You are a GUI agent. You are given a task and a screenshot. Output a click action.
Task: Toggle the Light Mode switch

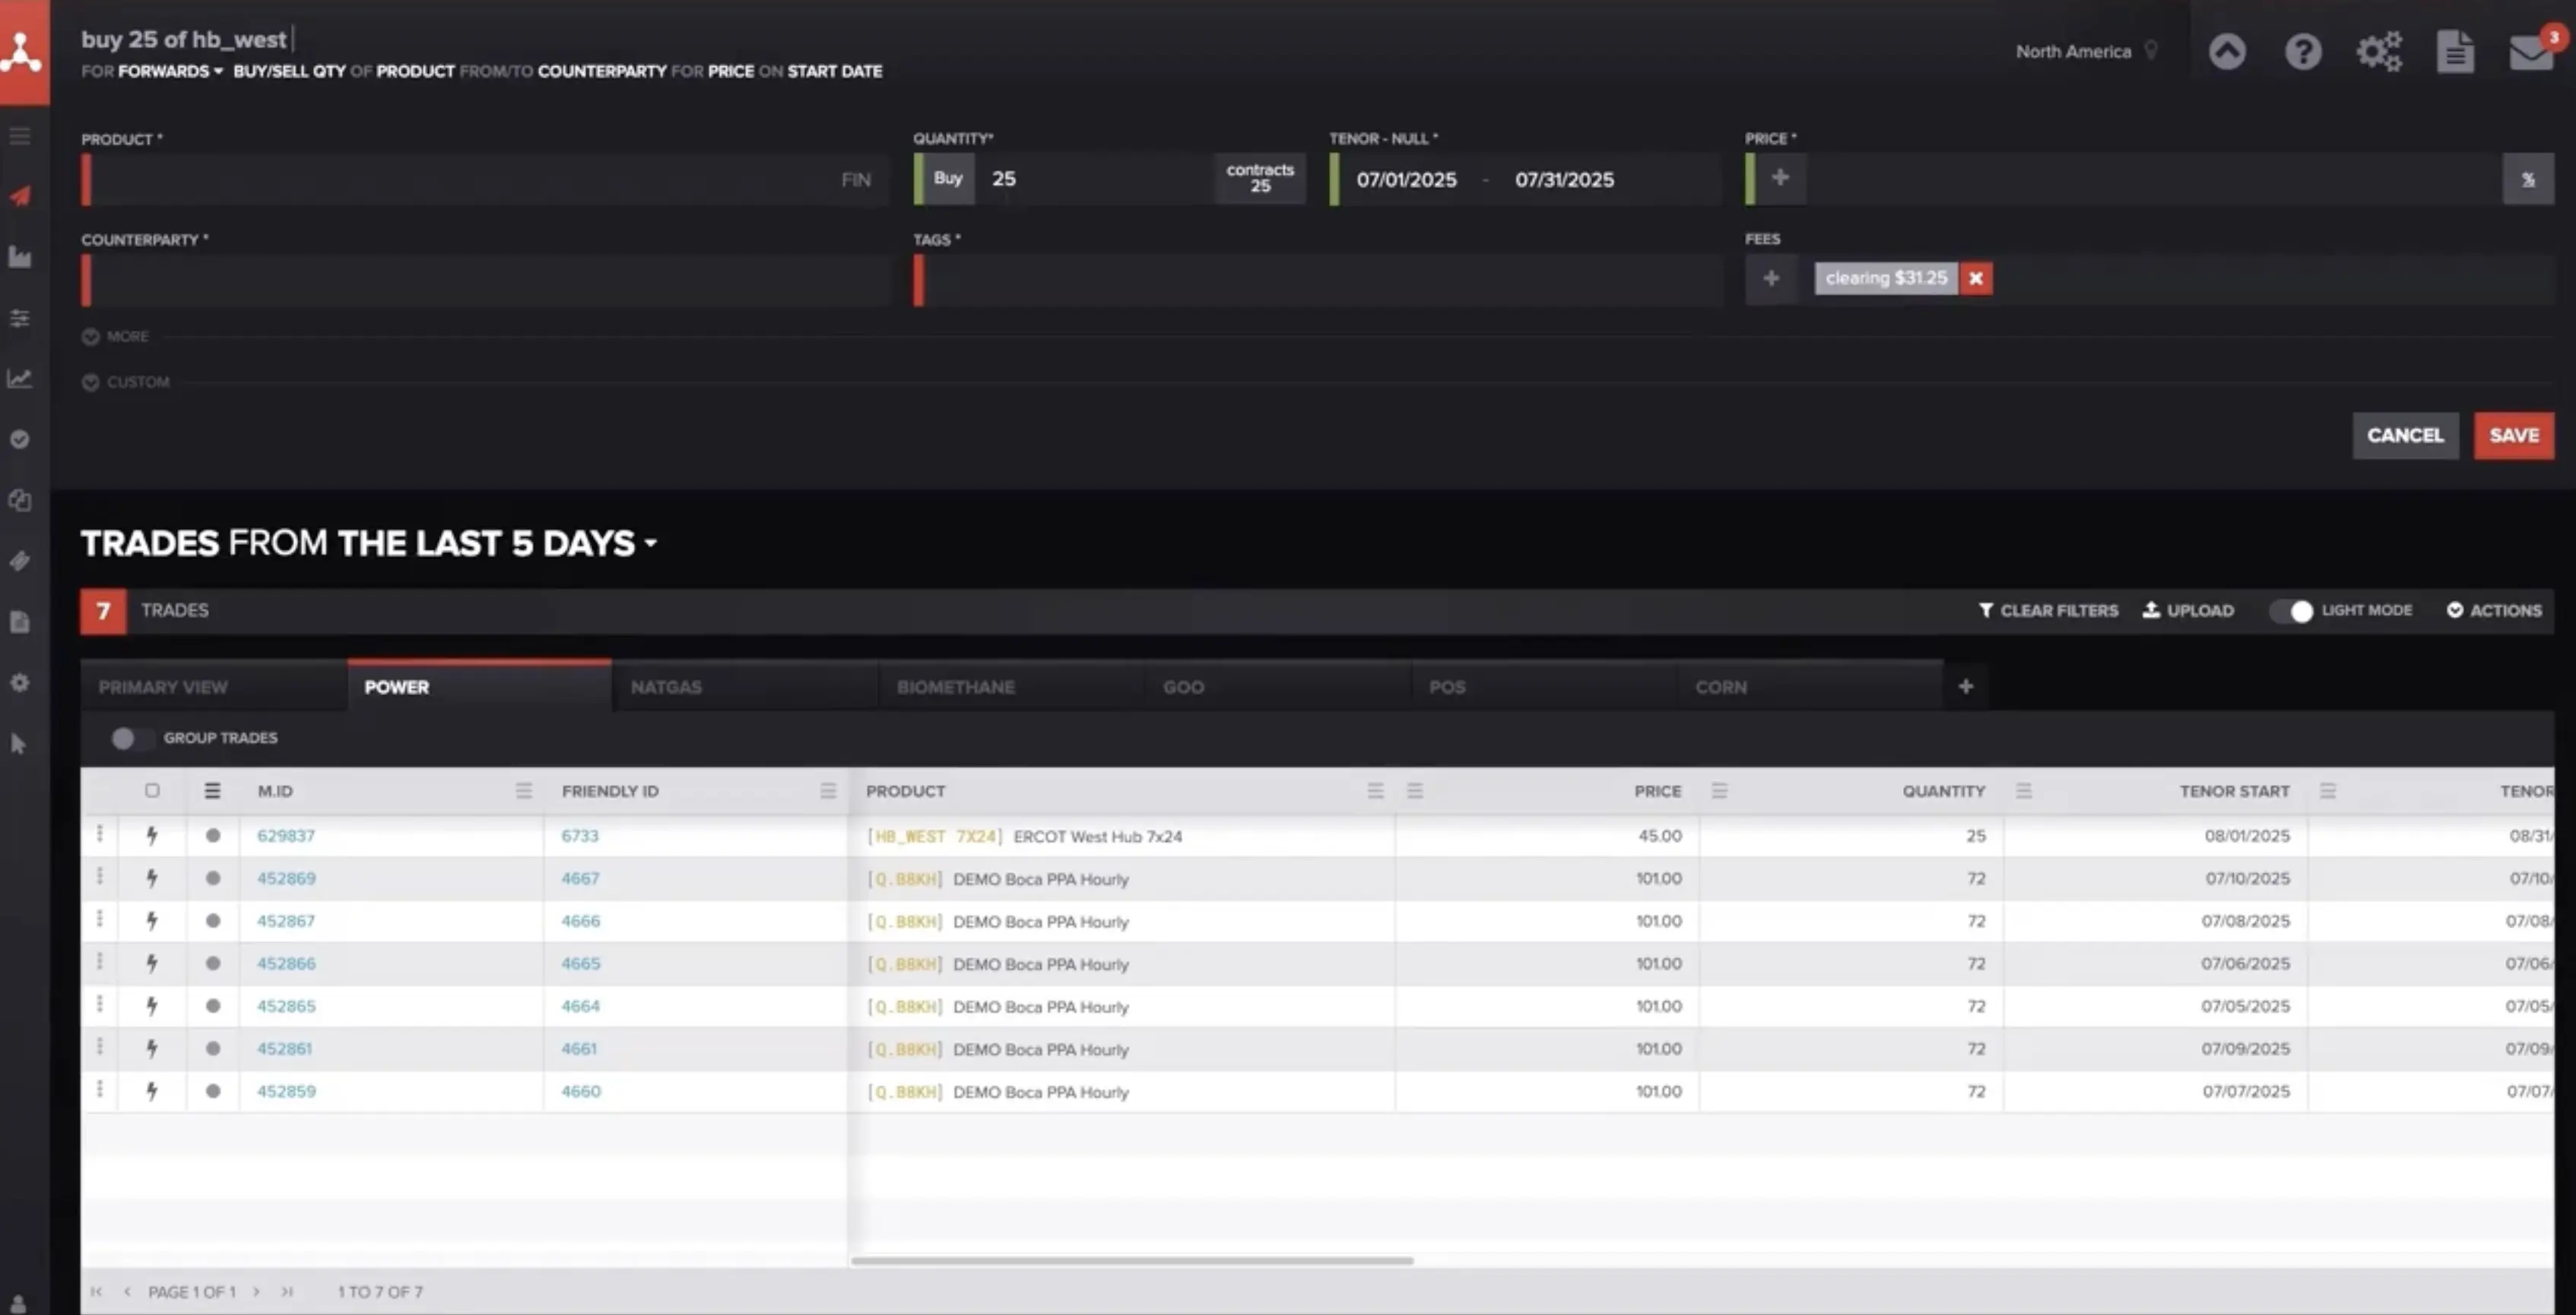coord(2291,611)
